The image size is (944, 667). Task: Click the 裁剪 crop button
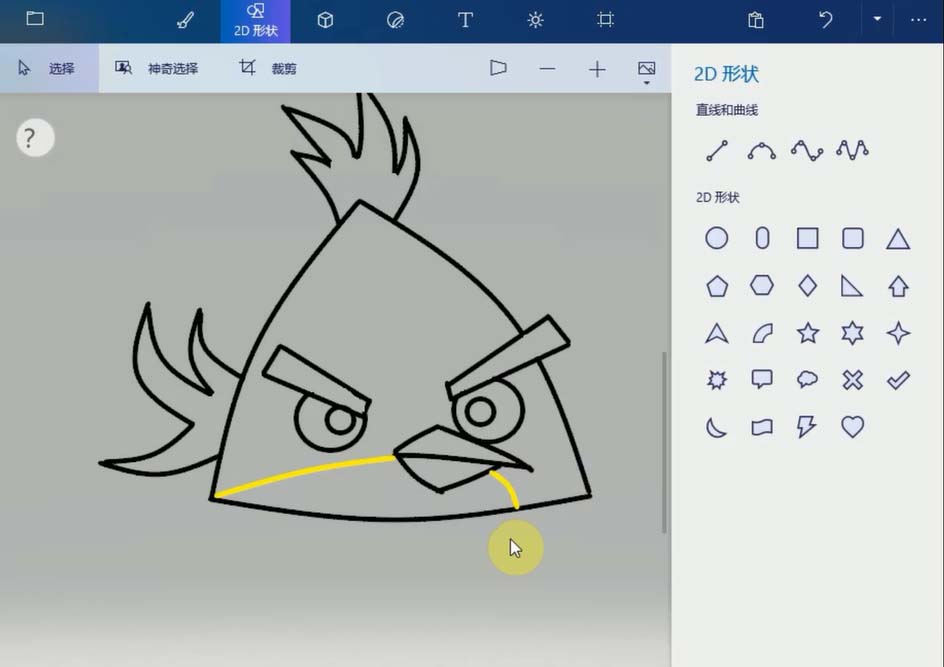(267, 68)
